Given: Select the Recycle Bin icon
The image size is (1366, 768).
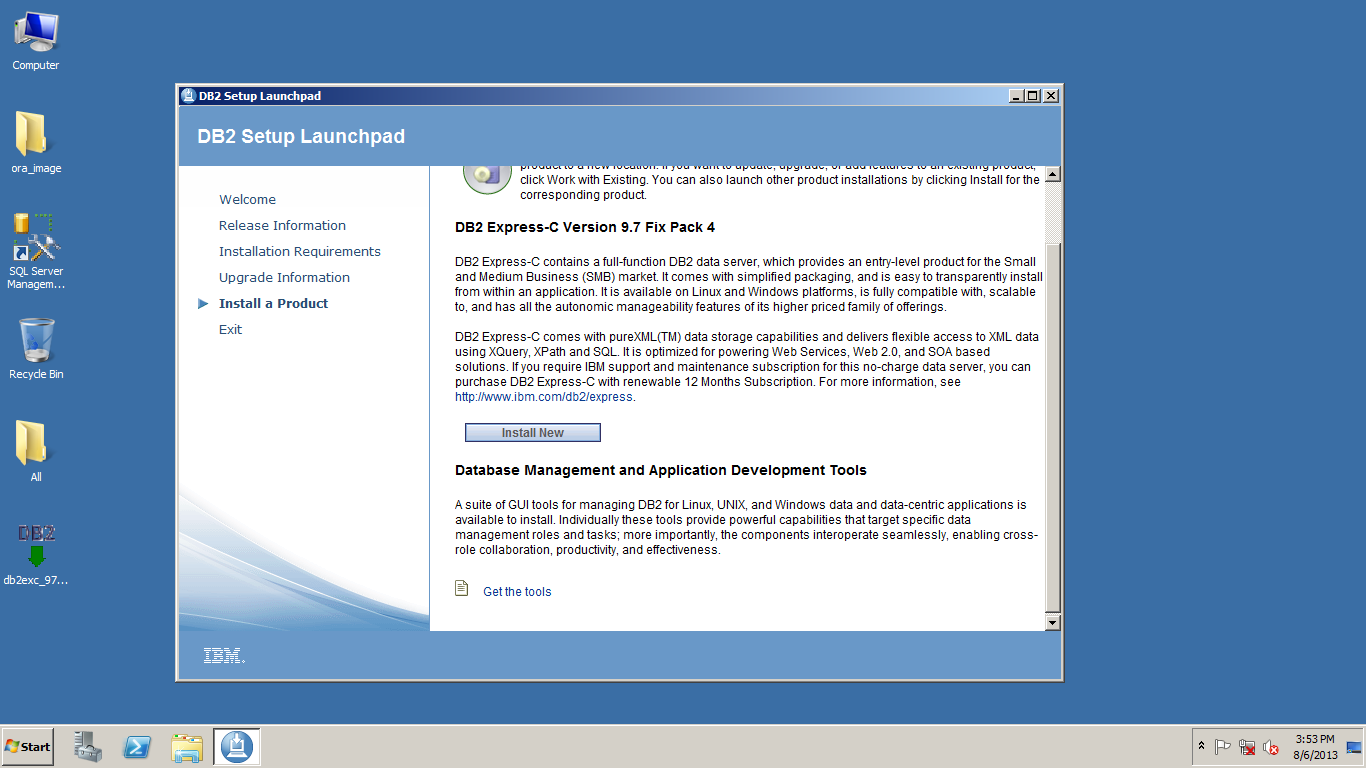Looking at the screenshot, I should pos(36,349).
